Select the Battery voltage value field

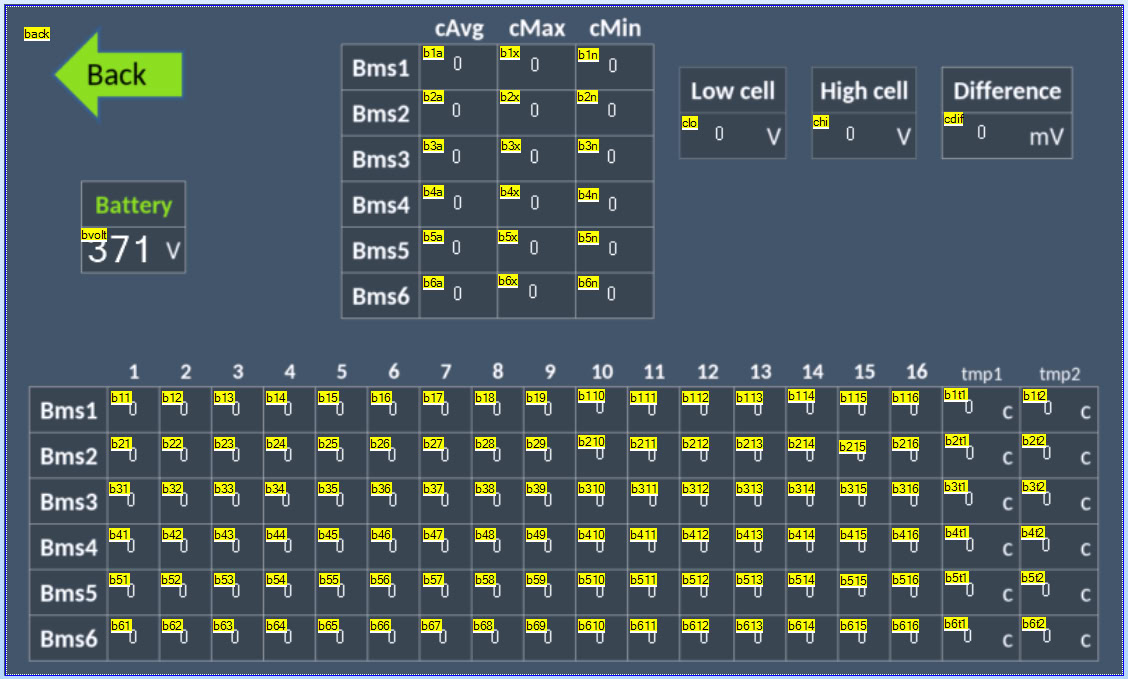click(120, 250)
